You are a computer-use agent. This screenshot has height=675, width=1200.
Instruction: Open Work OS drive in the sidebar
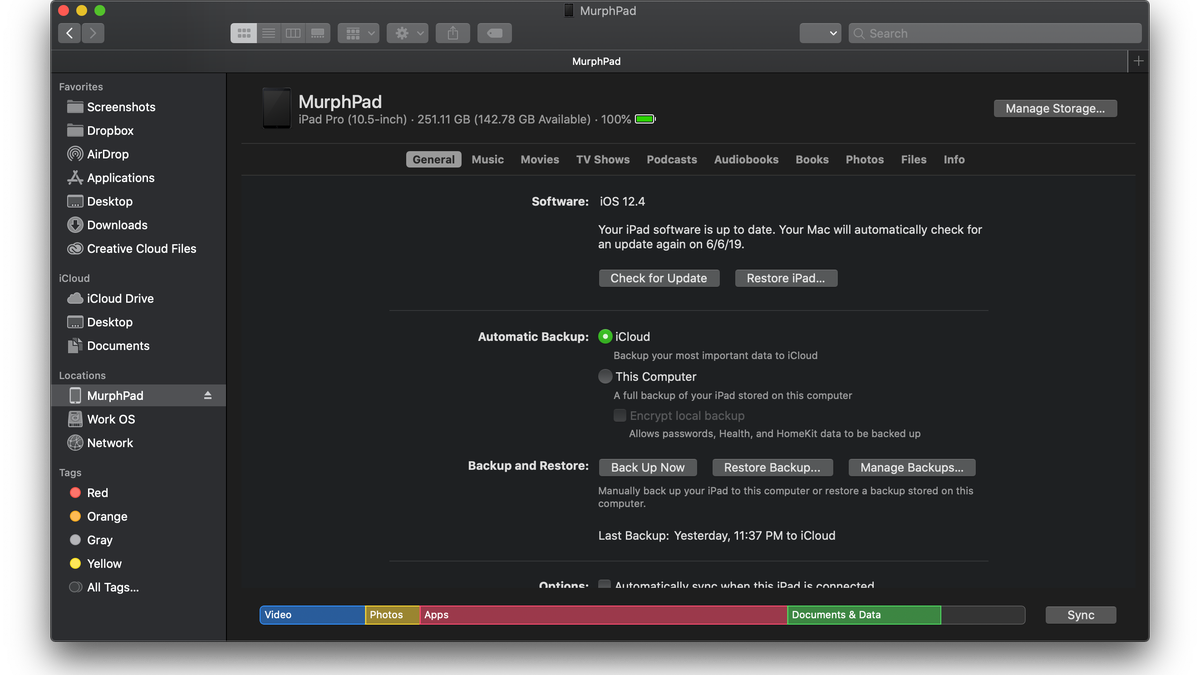coord(138,420)
